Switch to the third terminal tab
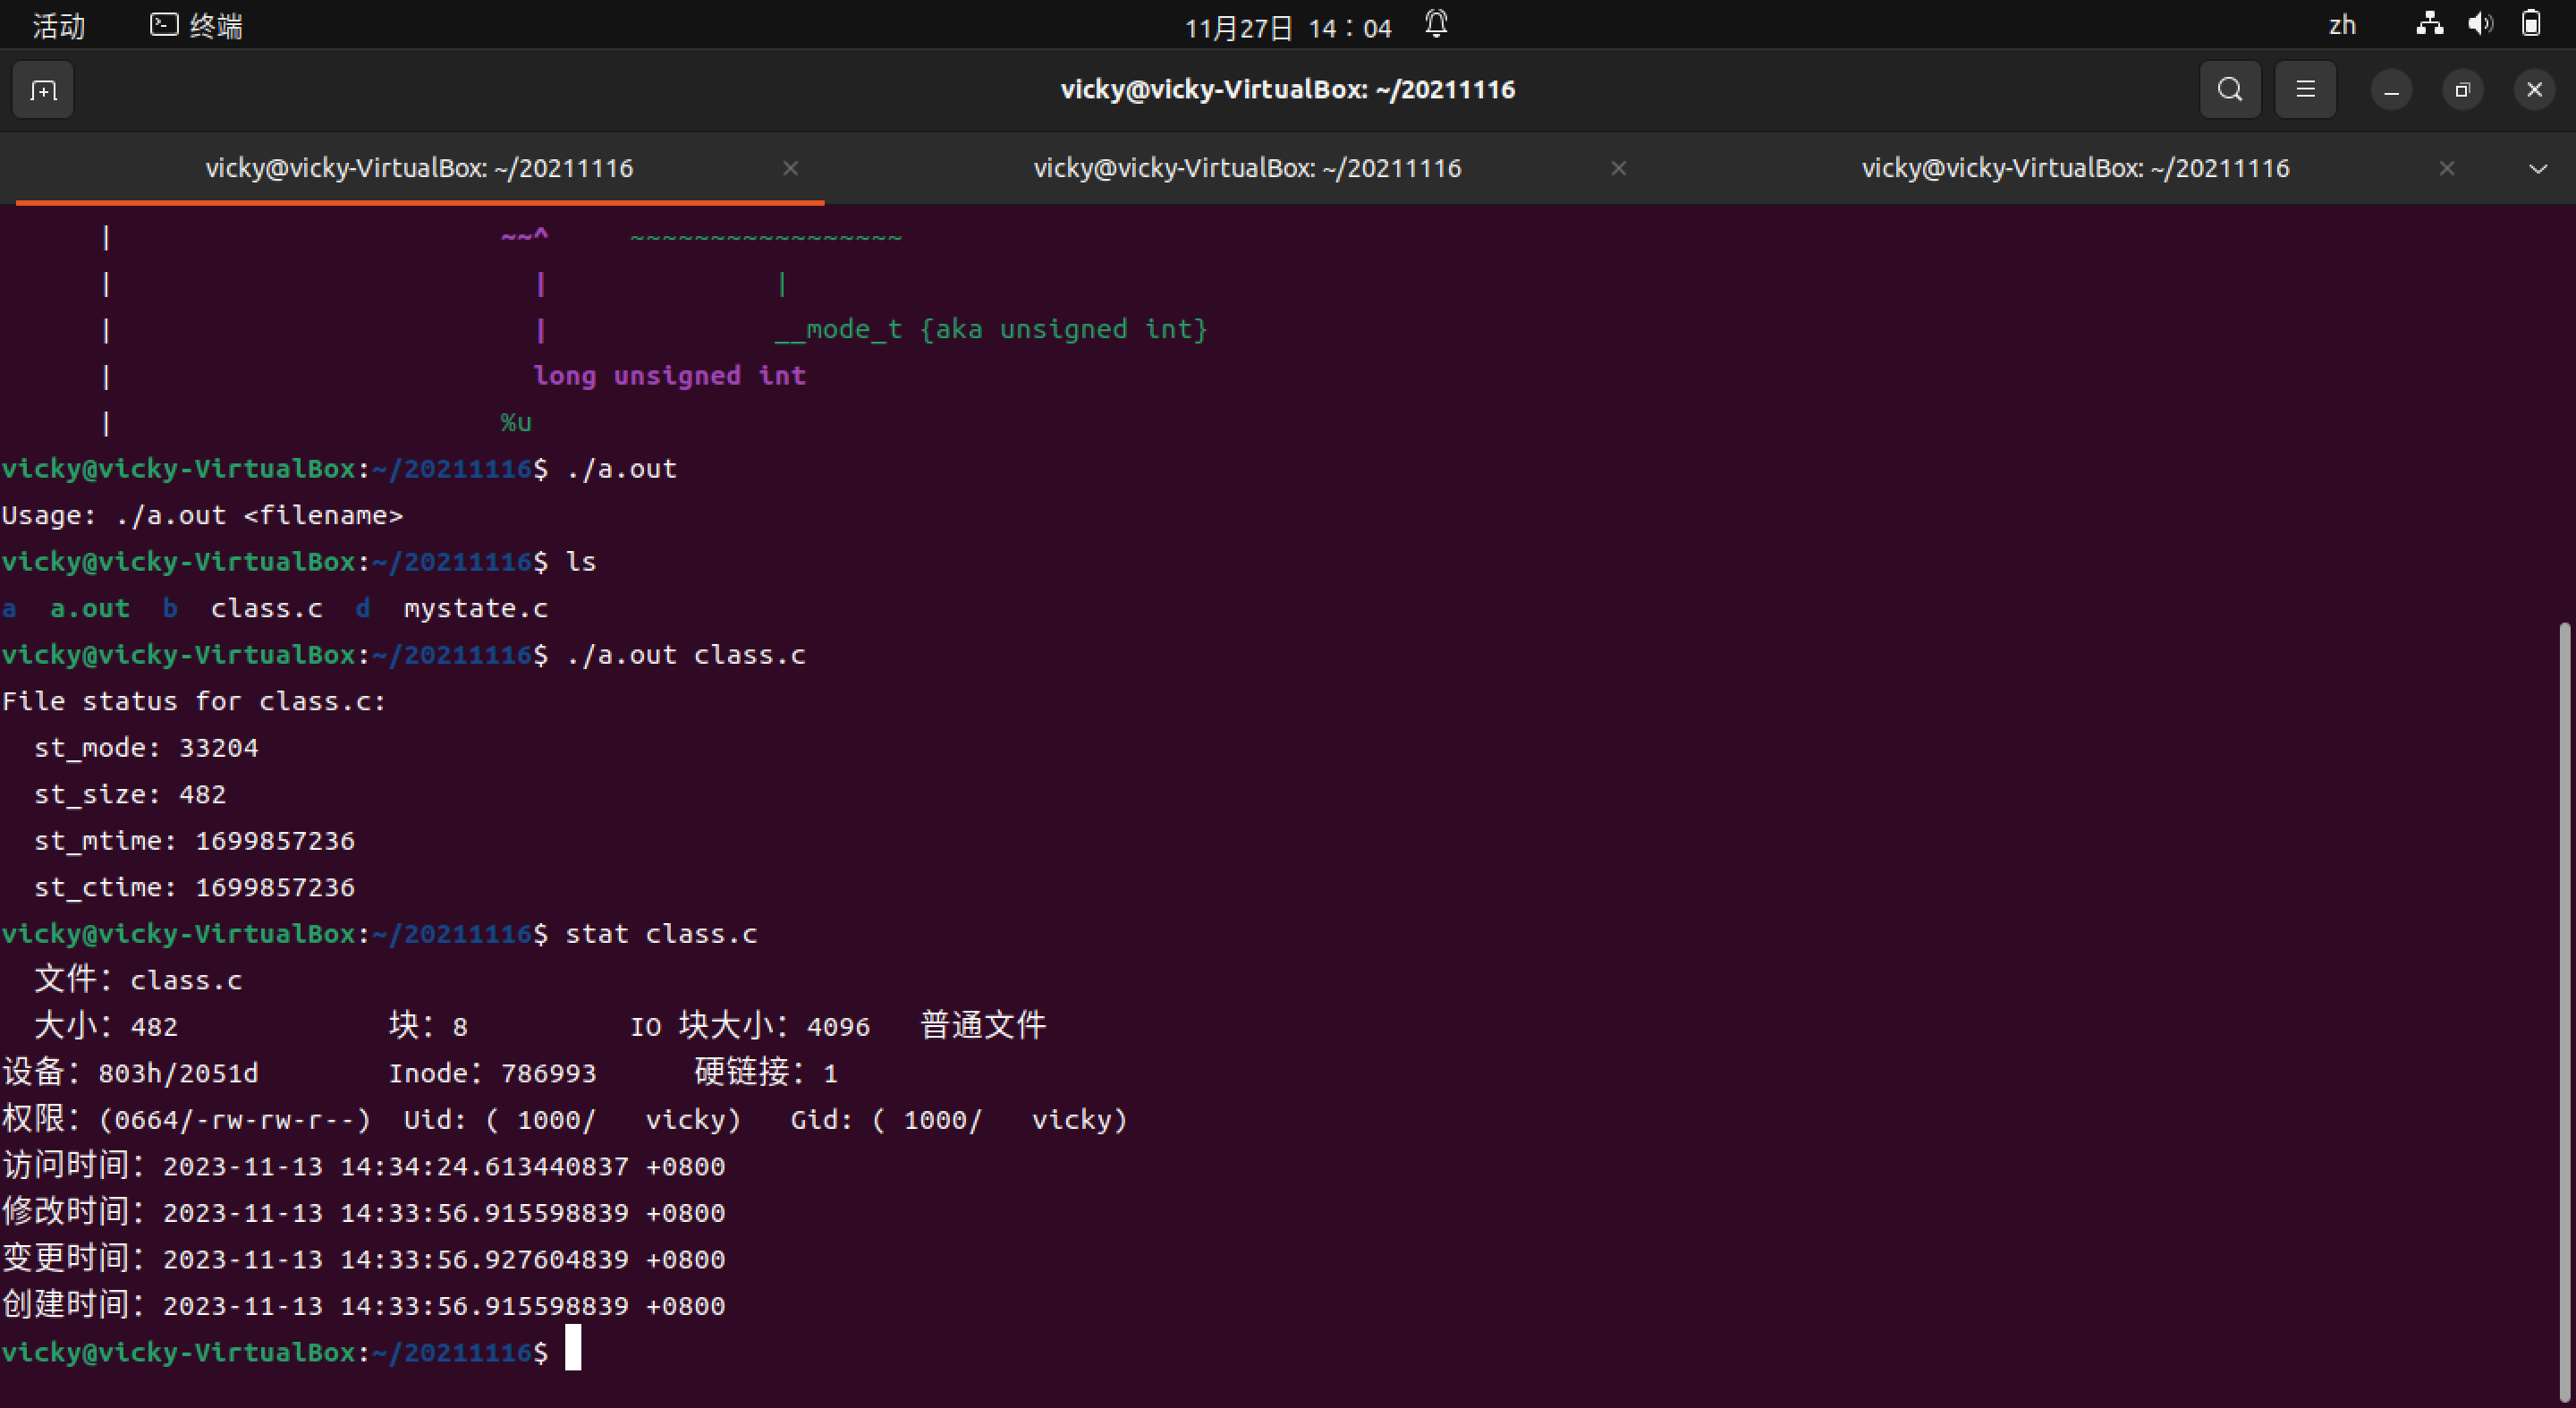Viewport: 2576px width, 1408px height. (2074, 168)
